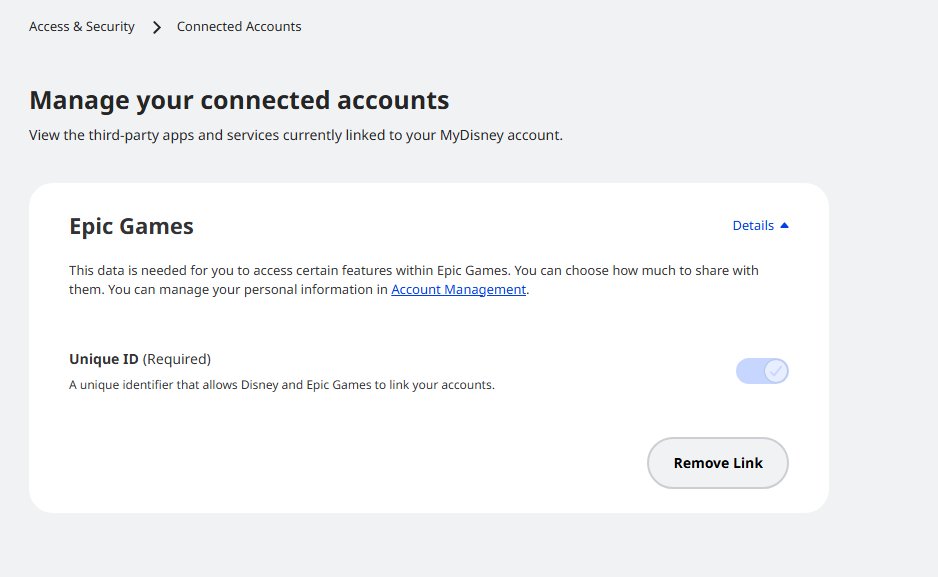Click the Unique ID (Required) label
This screenshot has width=938, height=577.
140,359
